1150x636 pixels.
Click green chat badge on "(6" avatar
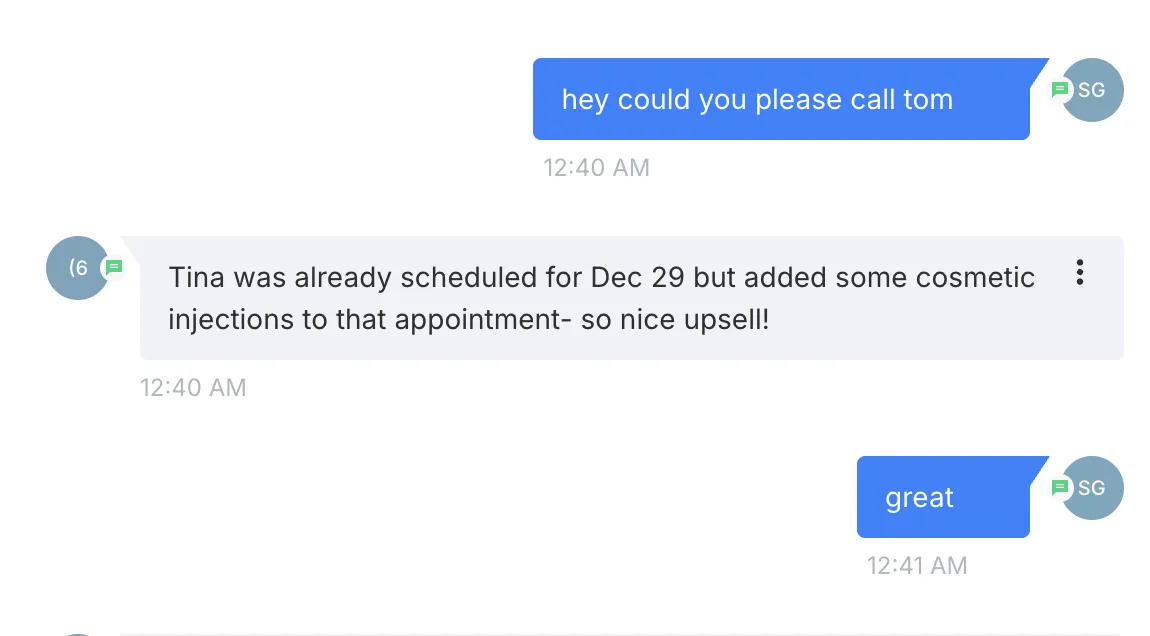click(x=114, y=268)
